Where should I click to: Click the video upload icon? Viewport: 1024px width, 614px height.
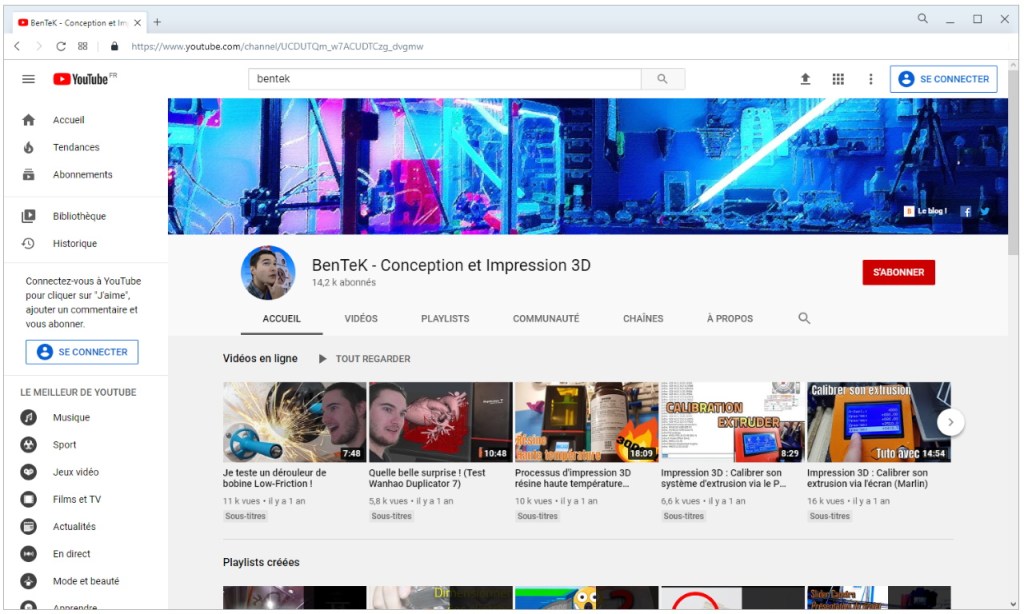[805, 78]
